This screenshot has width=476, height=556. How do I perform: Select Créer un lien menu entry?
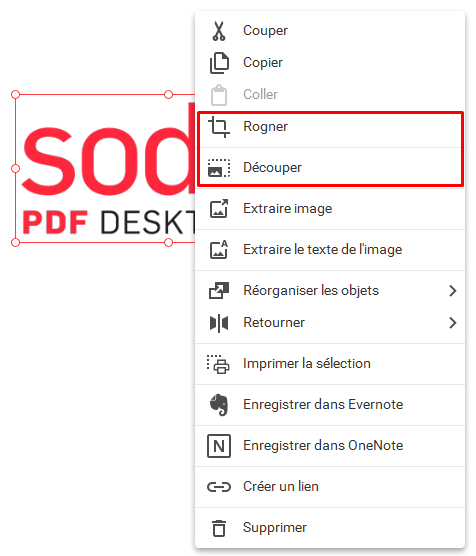pyautogui.click(x=330, y=486)
